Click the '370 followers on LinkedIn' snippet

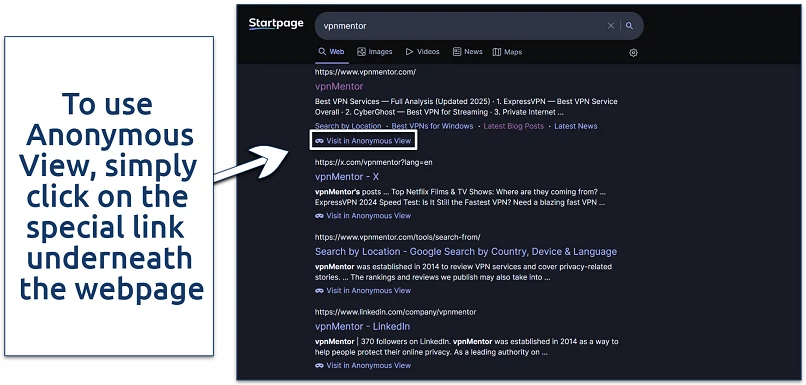466,347
